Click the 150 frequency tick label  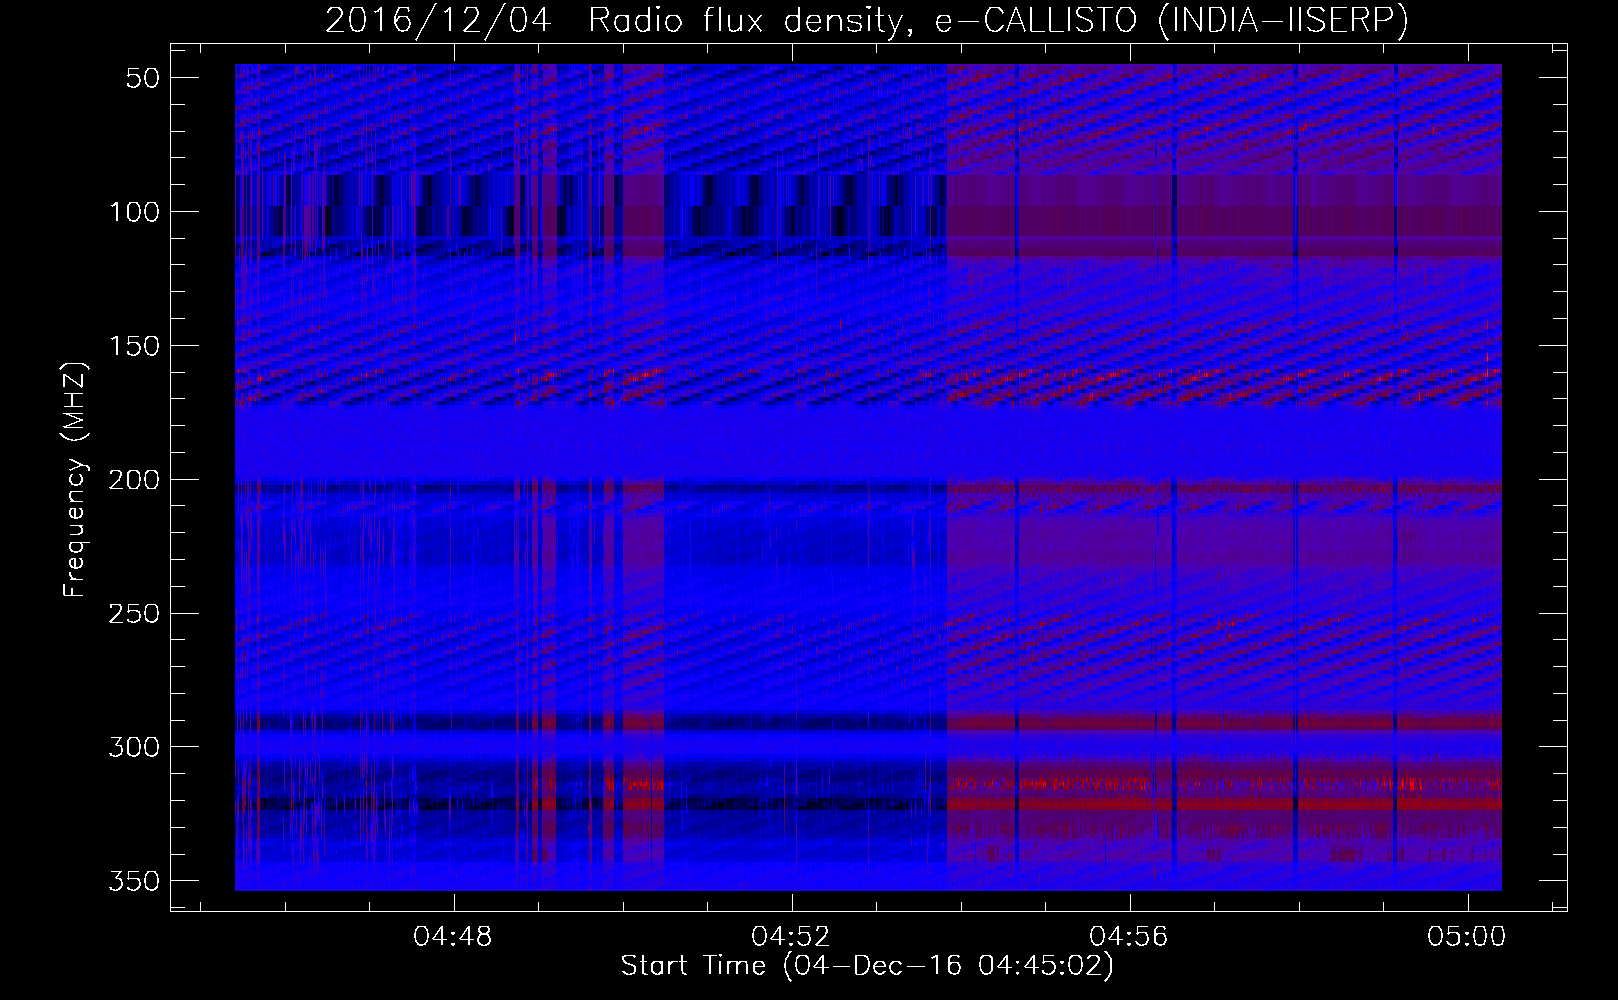[134, 346]
